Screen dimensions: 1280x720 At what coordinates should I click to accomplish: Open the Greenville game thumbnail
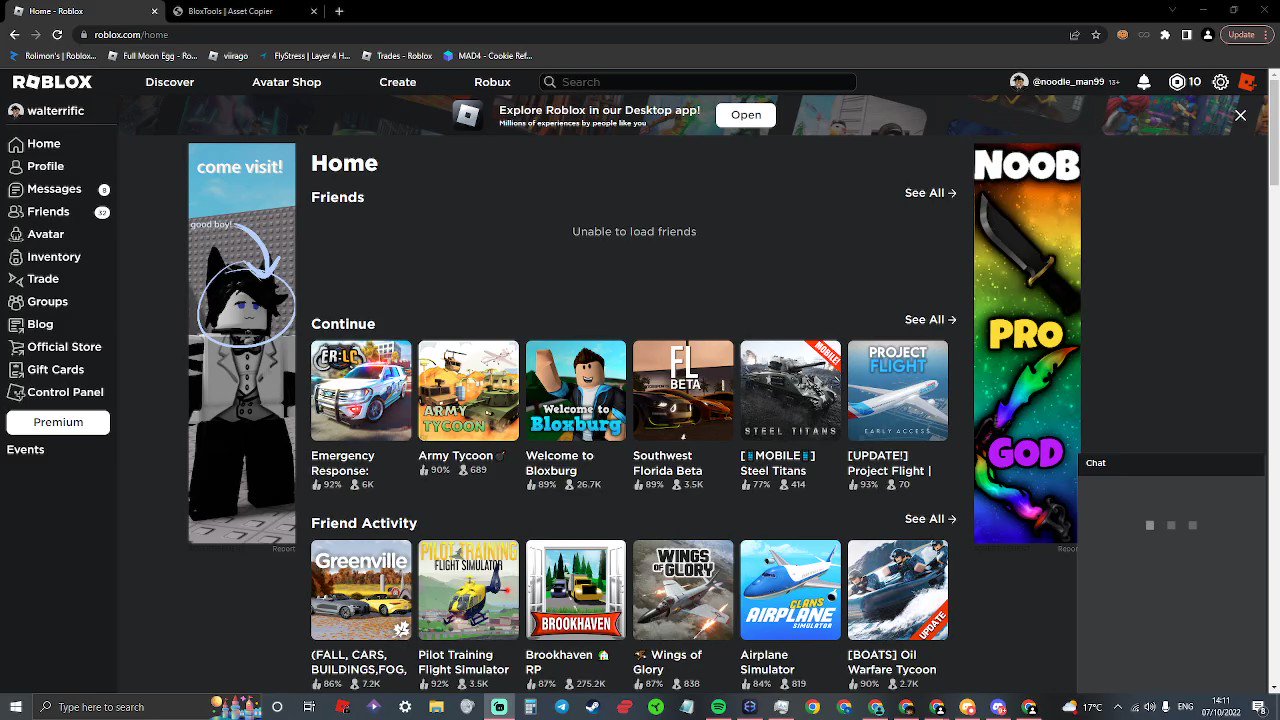coord(361,590)
